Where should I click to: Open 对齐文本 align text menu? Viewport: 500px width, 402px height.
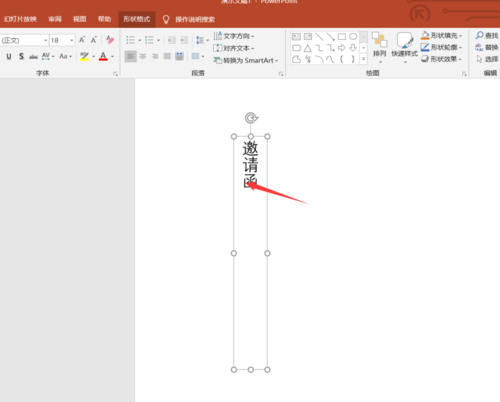[234, 48]
